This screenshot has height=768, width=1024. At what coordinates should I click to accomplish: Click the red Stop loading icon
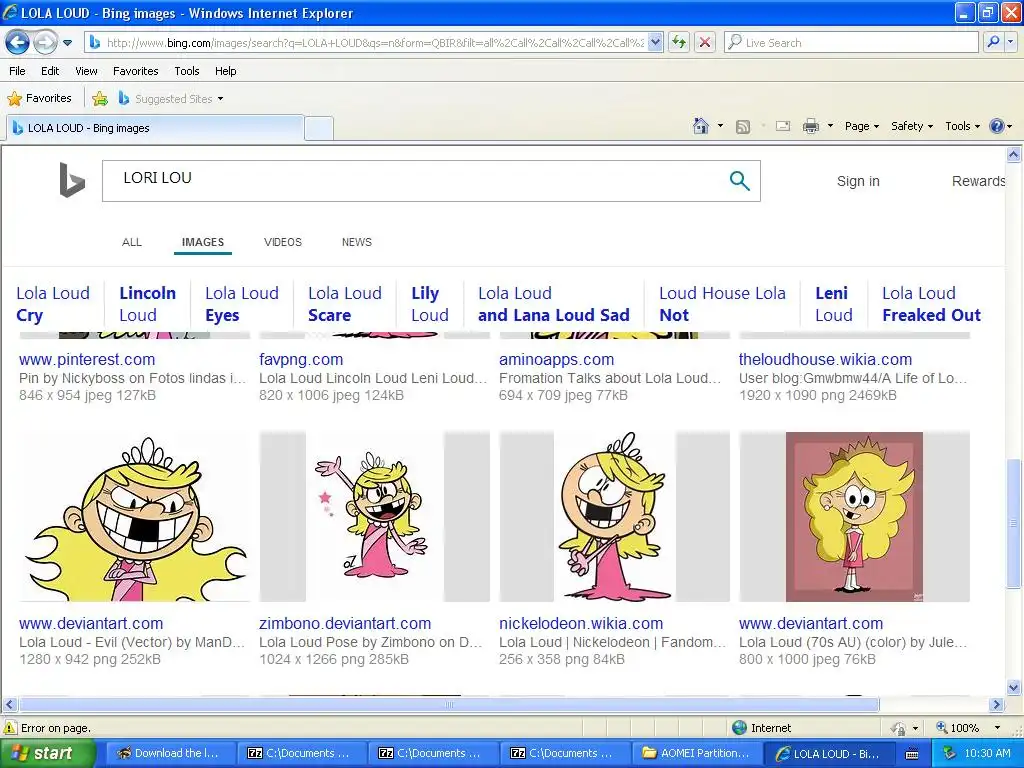(x=705, y=43)
